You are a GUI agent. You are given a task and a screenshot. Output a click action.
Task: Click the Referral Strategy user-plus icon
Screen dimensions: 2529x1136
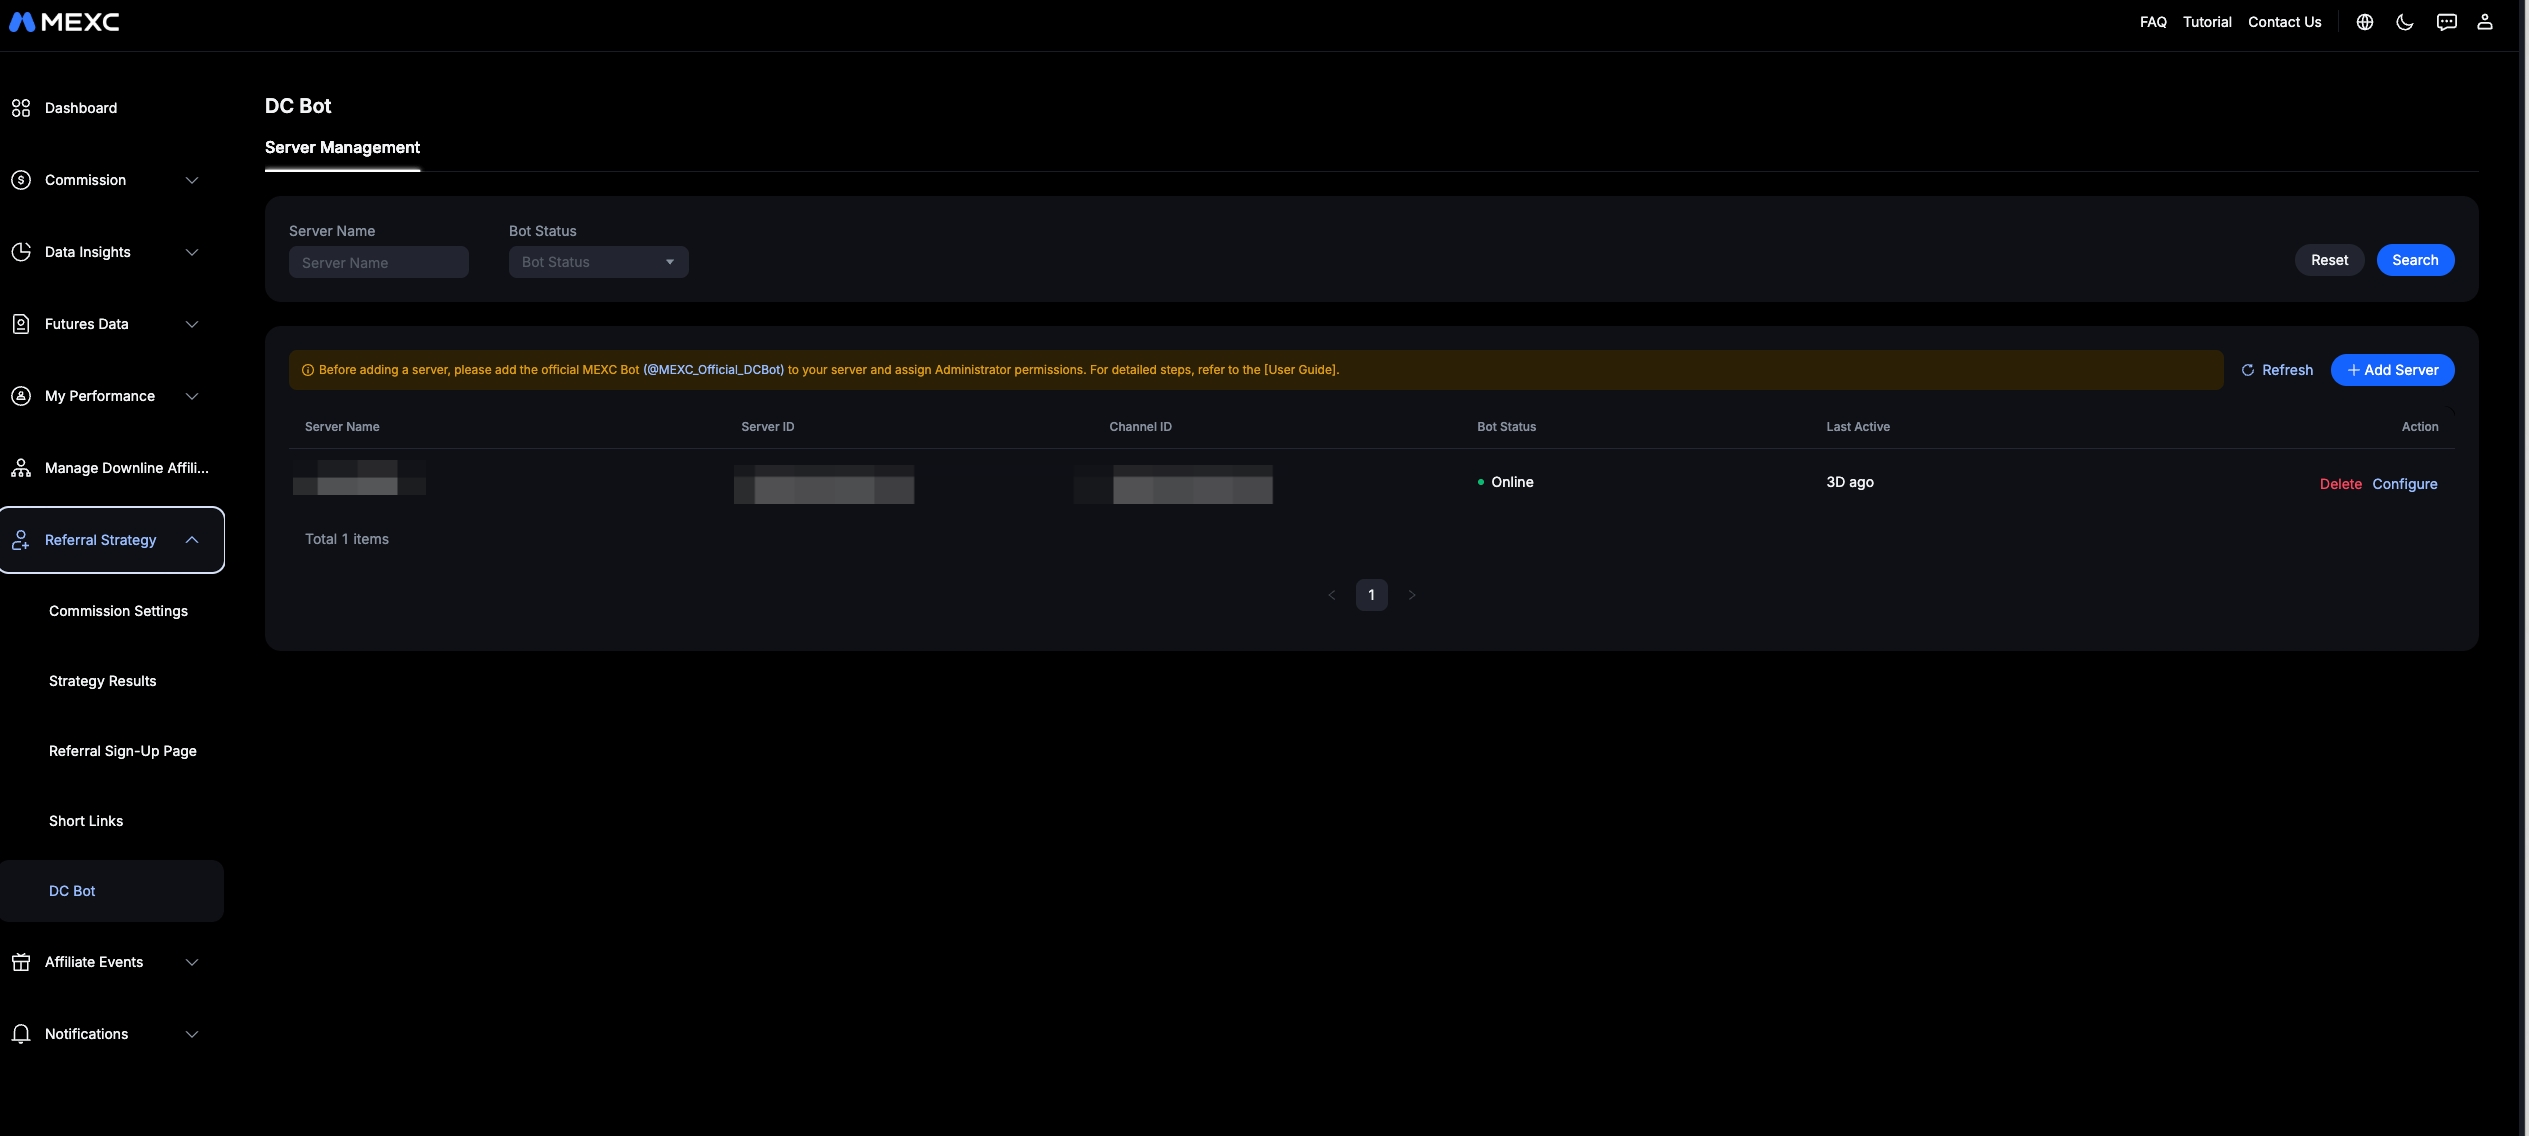21,540
